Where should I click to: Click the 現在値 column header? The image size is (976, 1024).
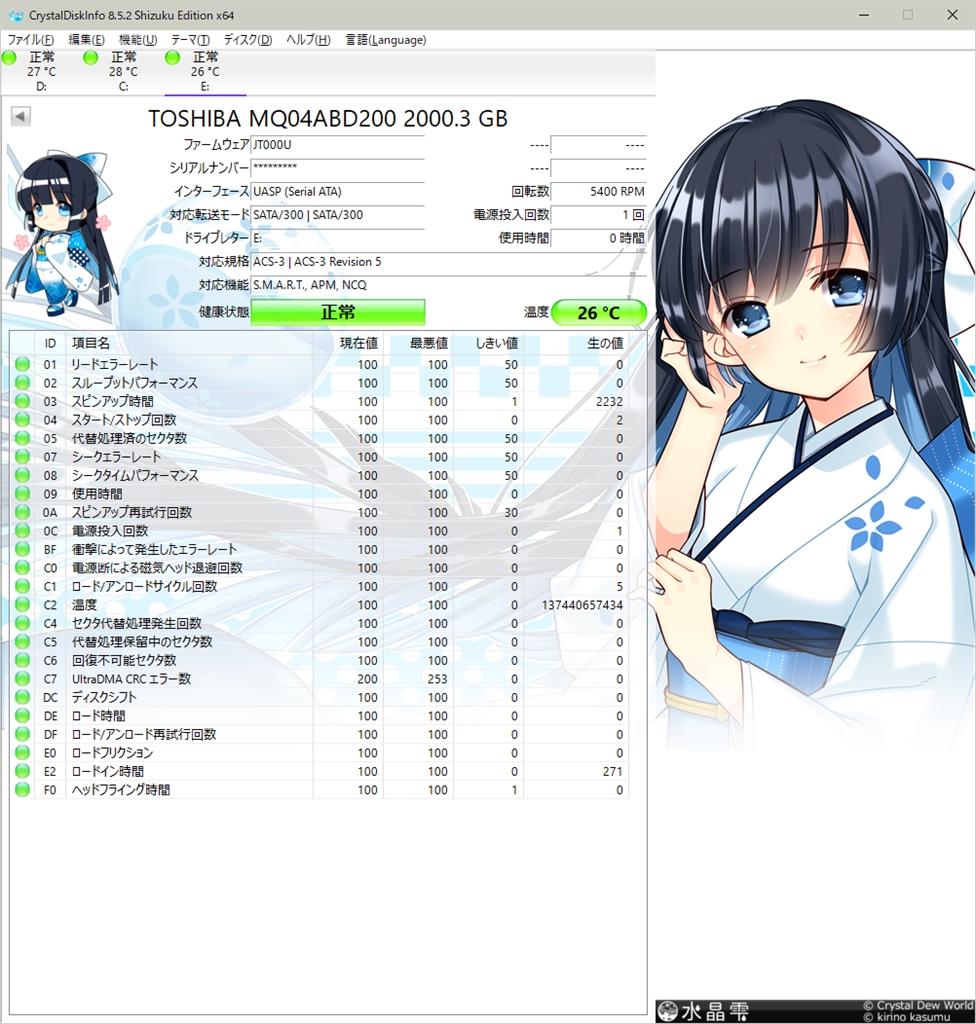349,344
